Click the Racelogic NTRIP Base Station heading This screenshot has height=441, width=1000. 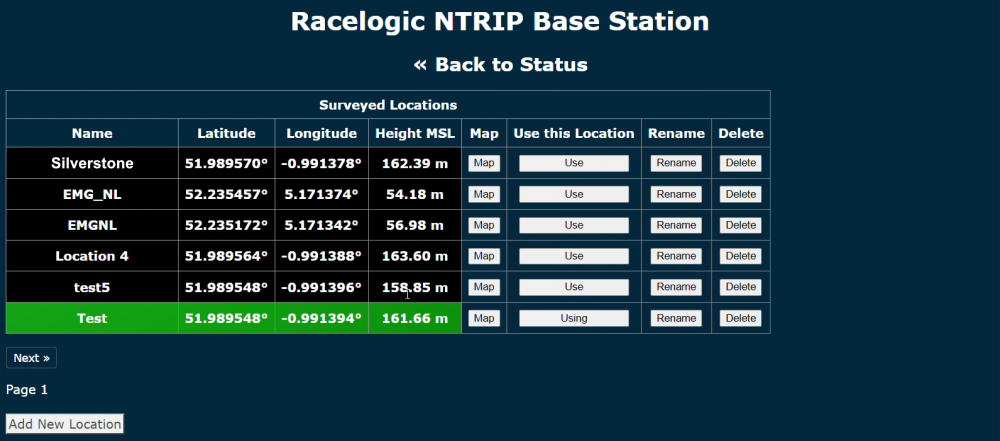[500, 21]
